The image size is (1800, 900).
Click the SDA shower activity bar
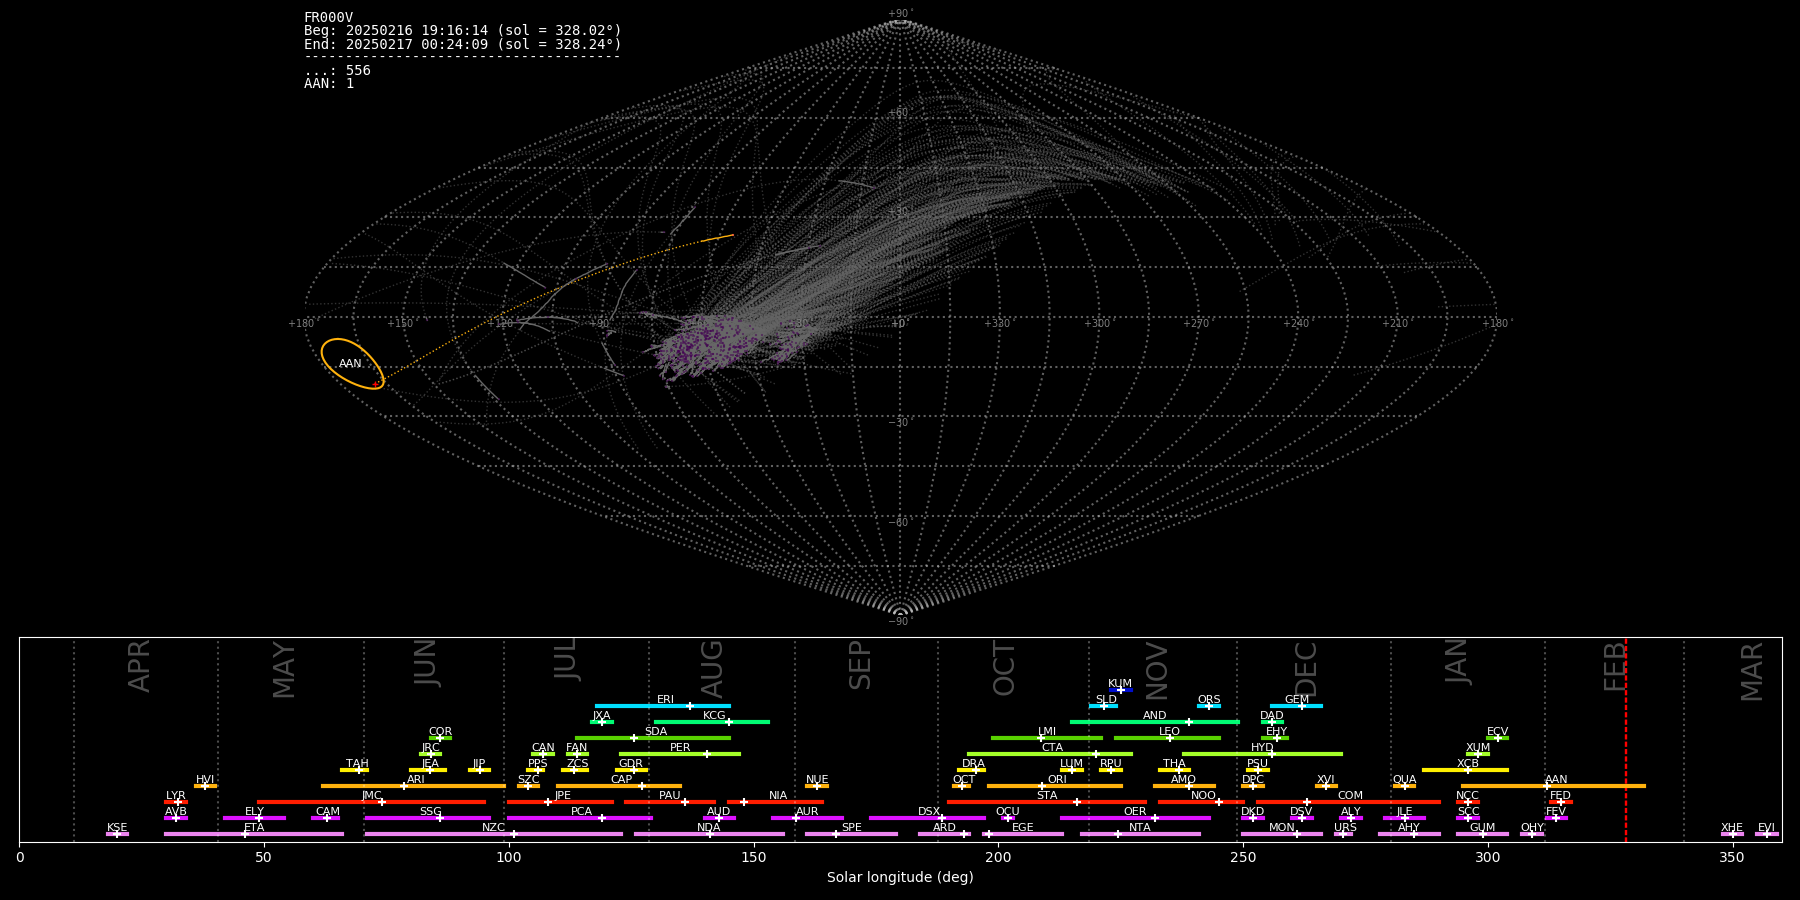tap(653, 738)
